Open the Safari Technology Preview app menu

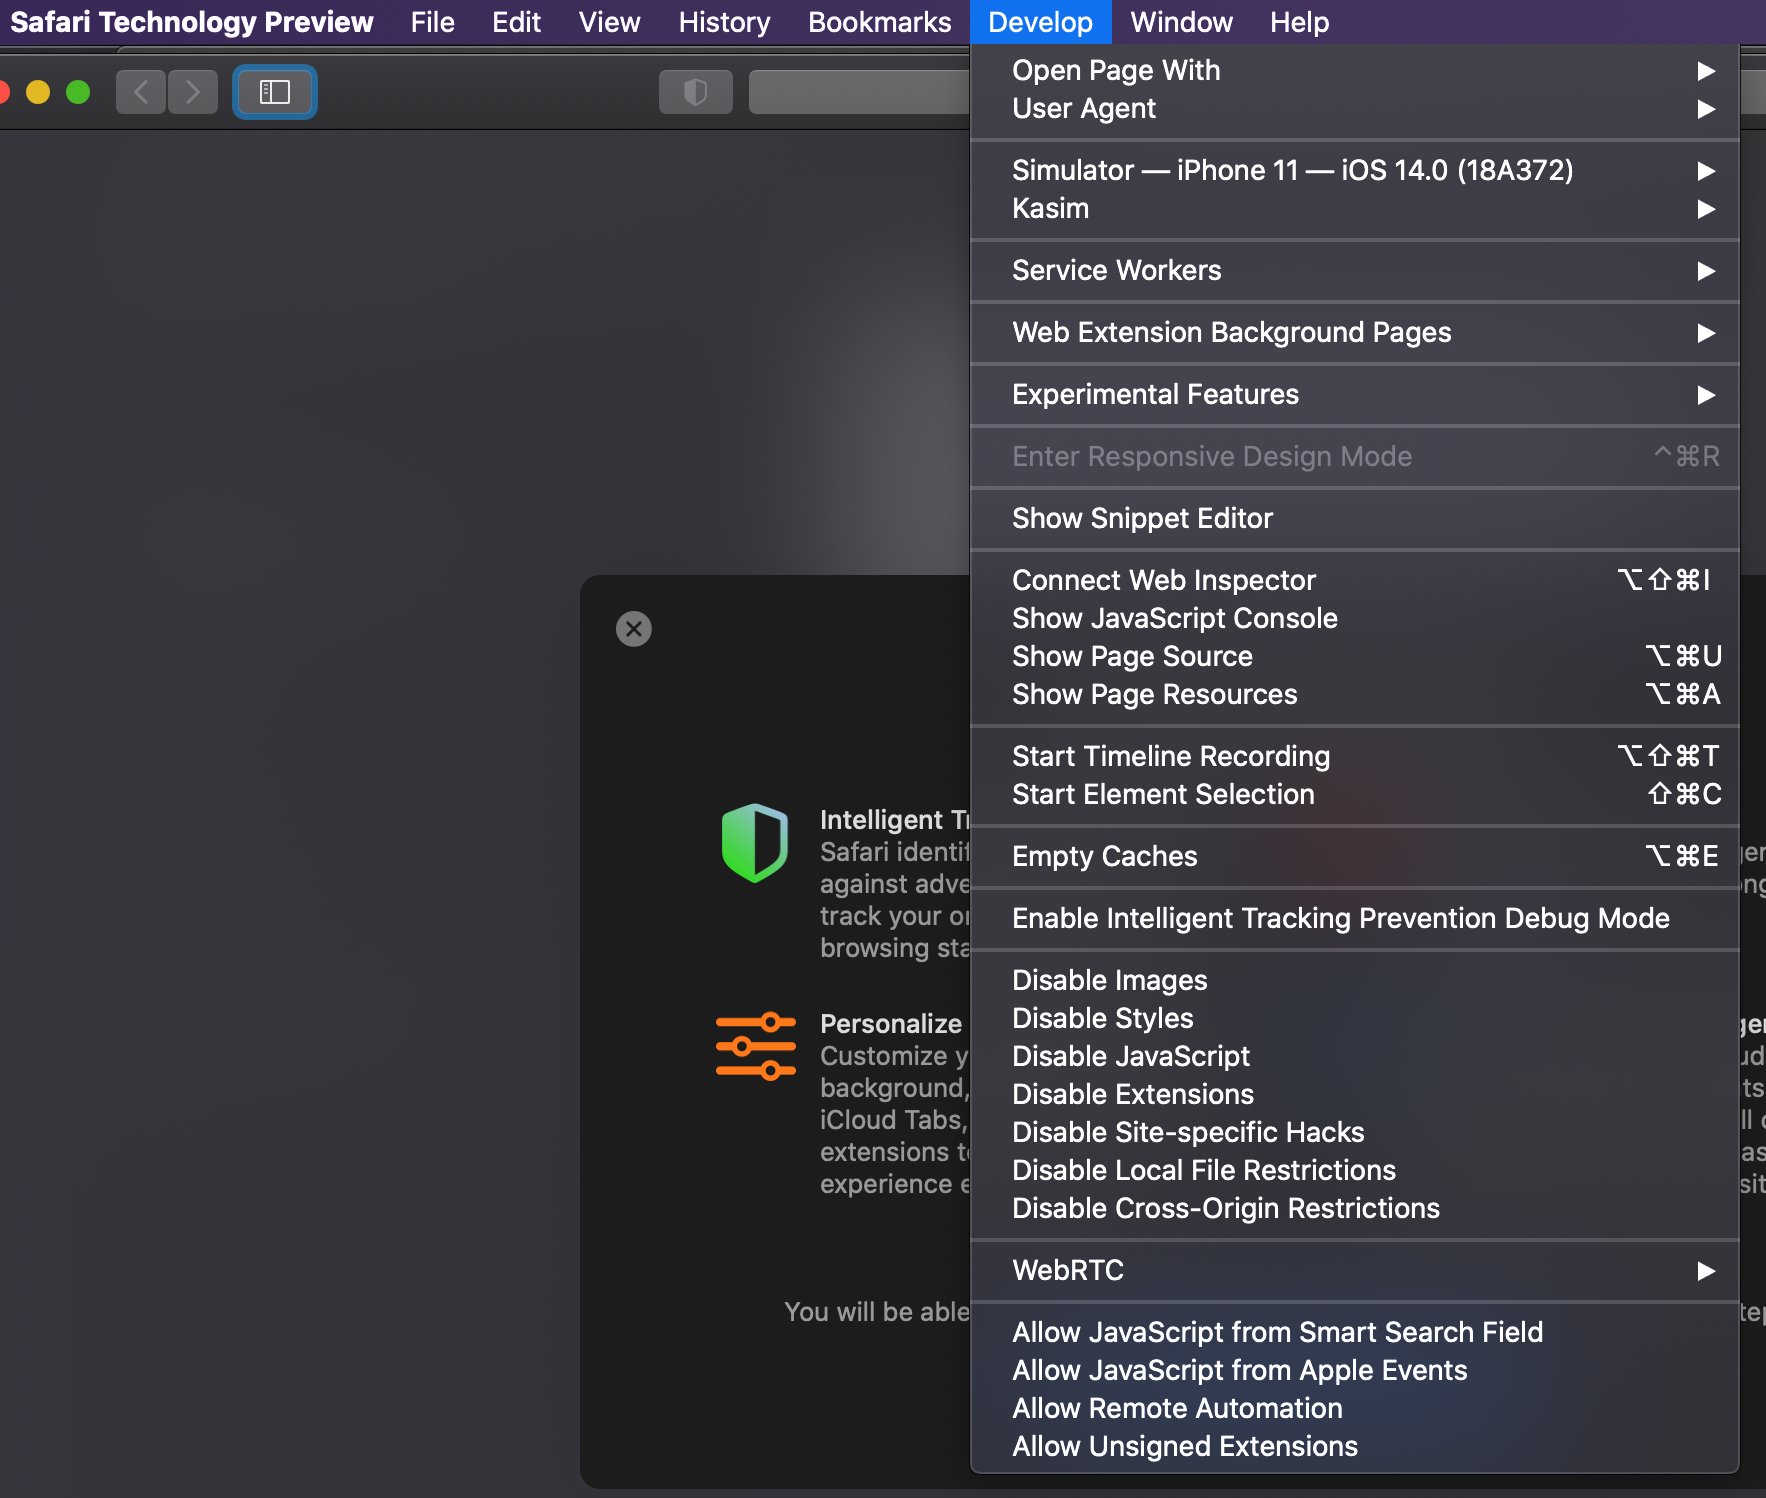(192, 22)
